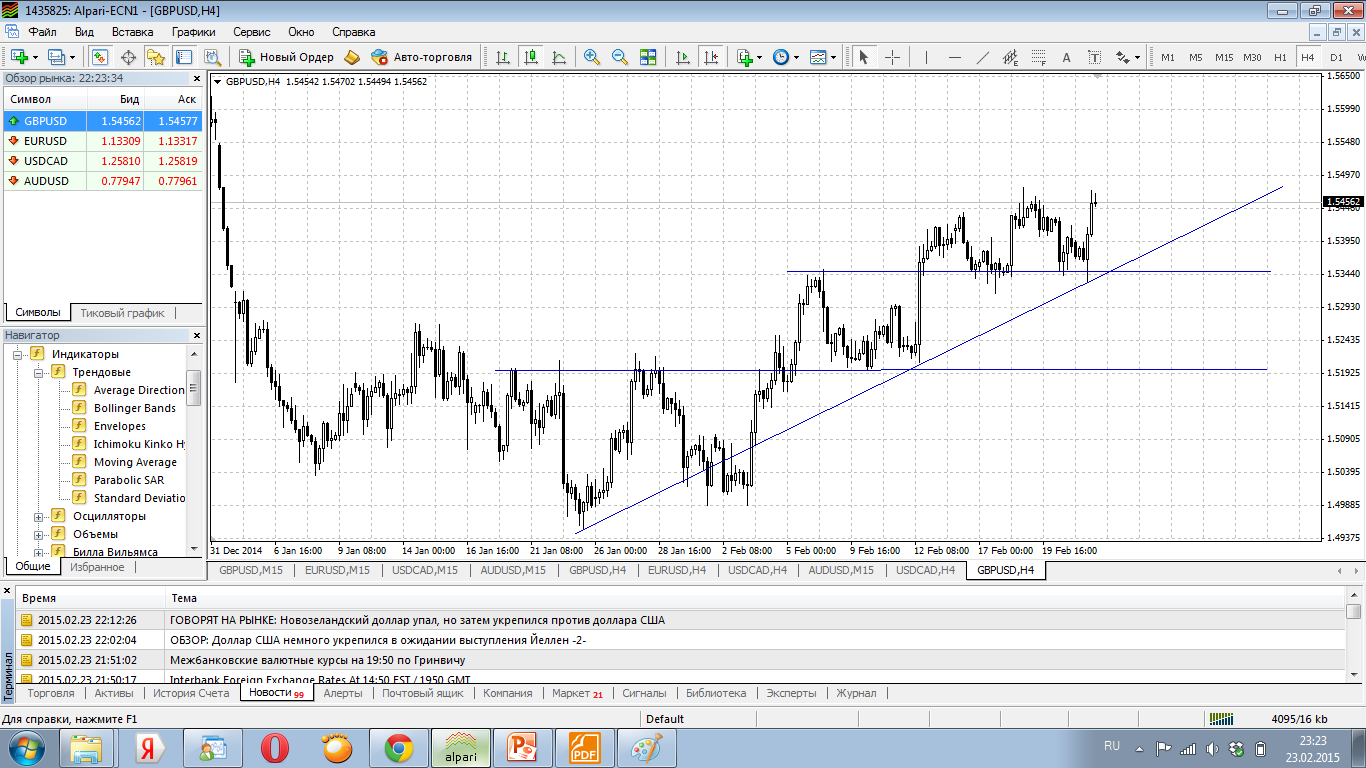The height and width of the screenshot is (768, 1366).
Task: Open the Strategy Tester magnifier icon
Action: 210,57
